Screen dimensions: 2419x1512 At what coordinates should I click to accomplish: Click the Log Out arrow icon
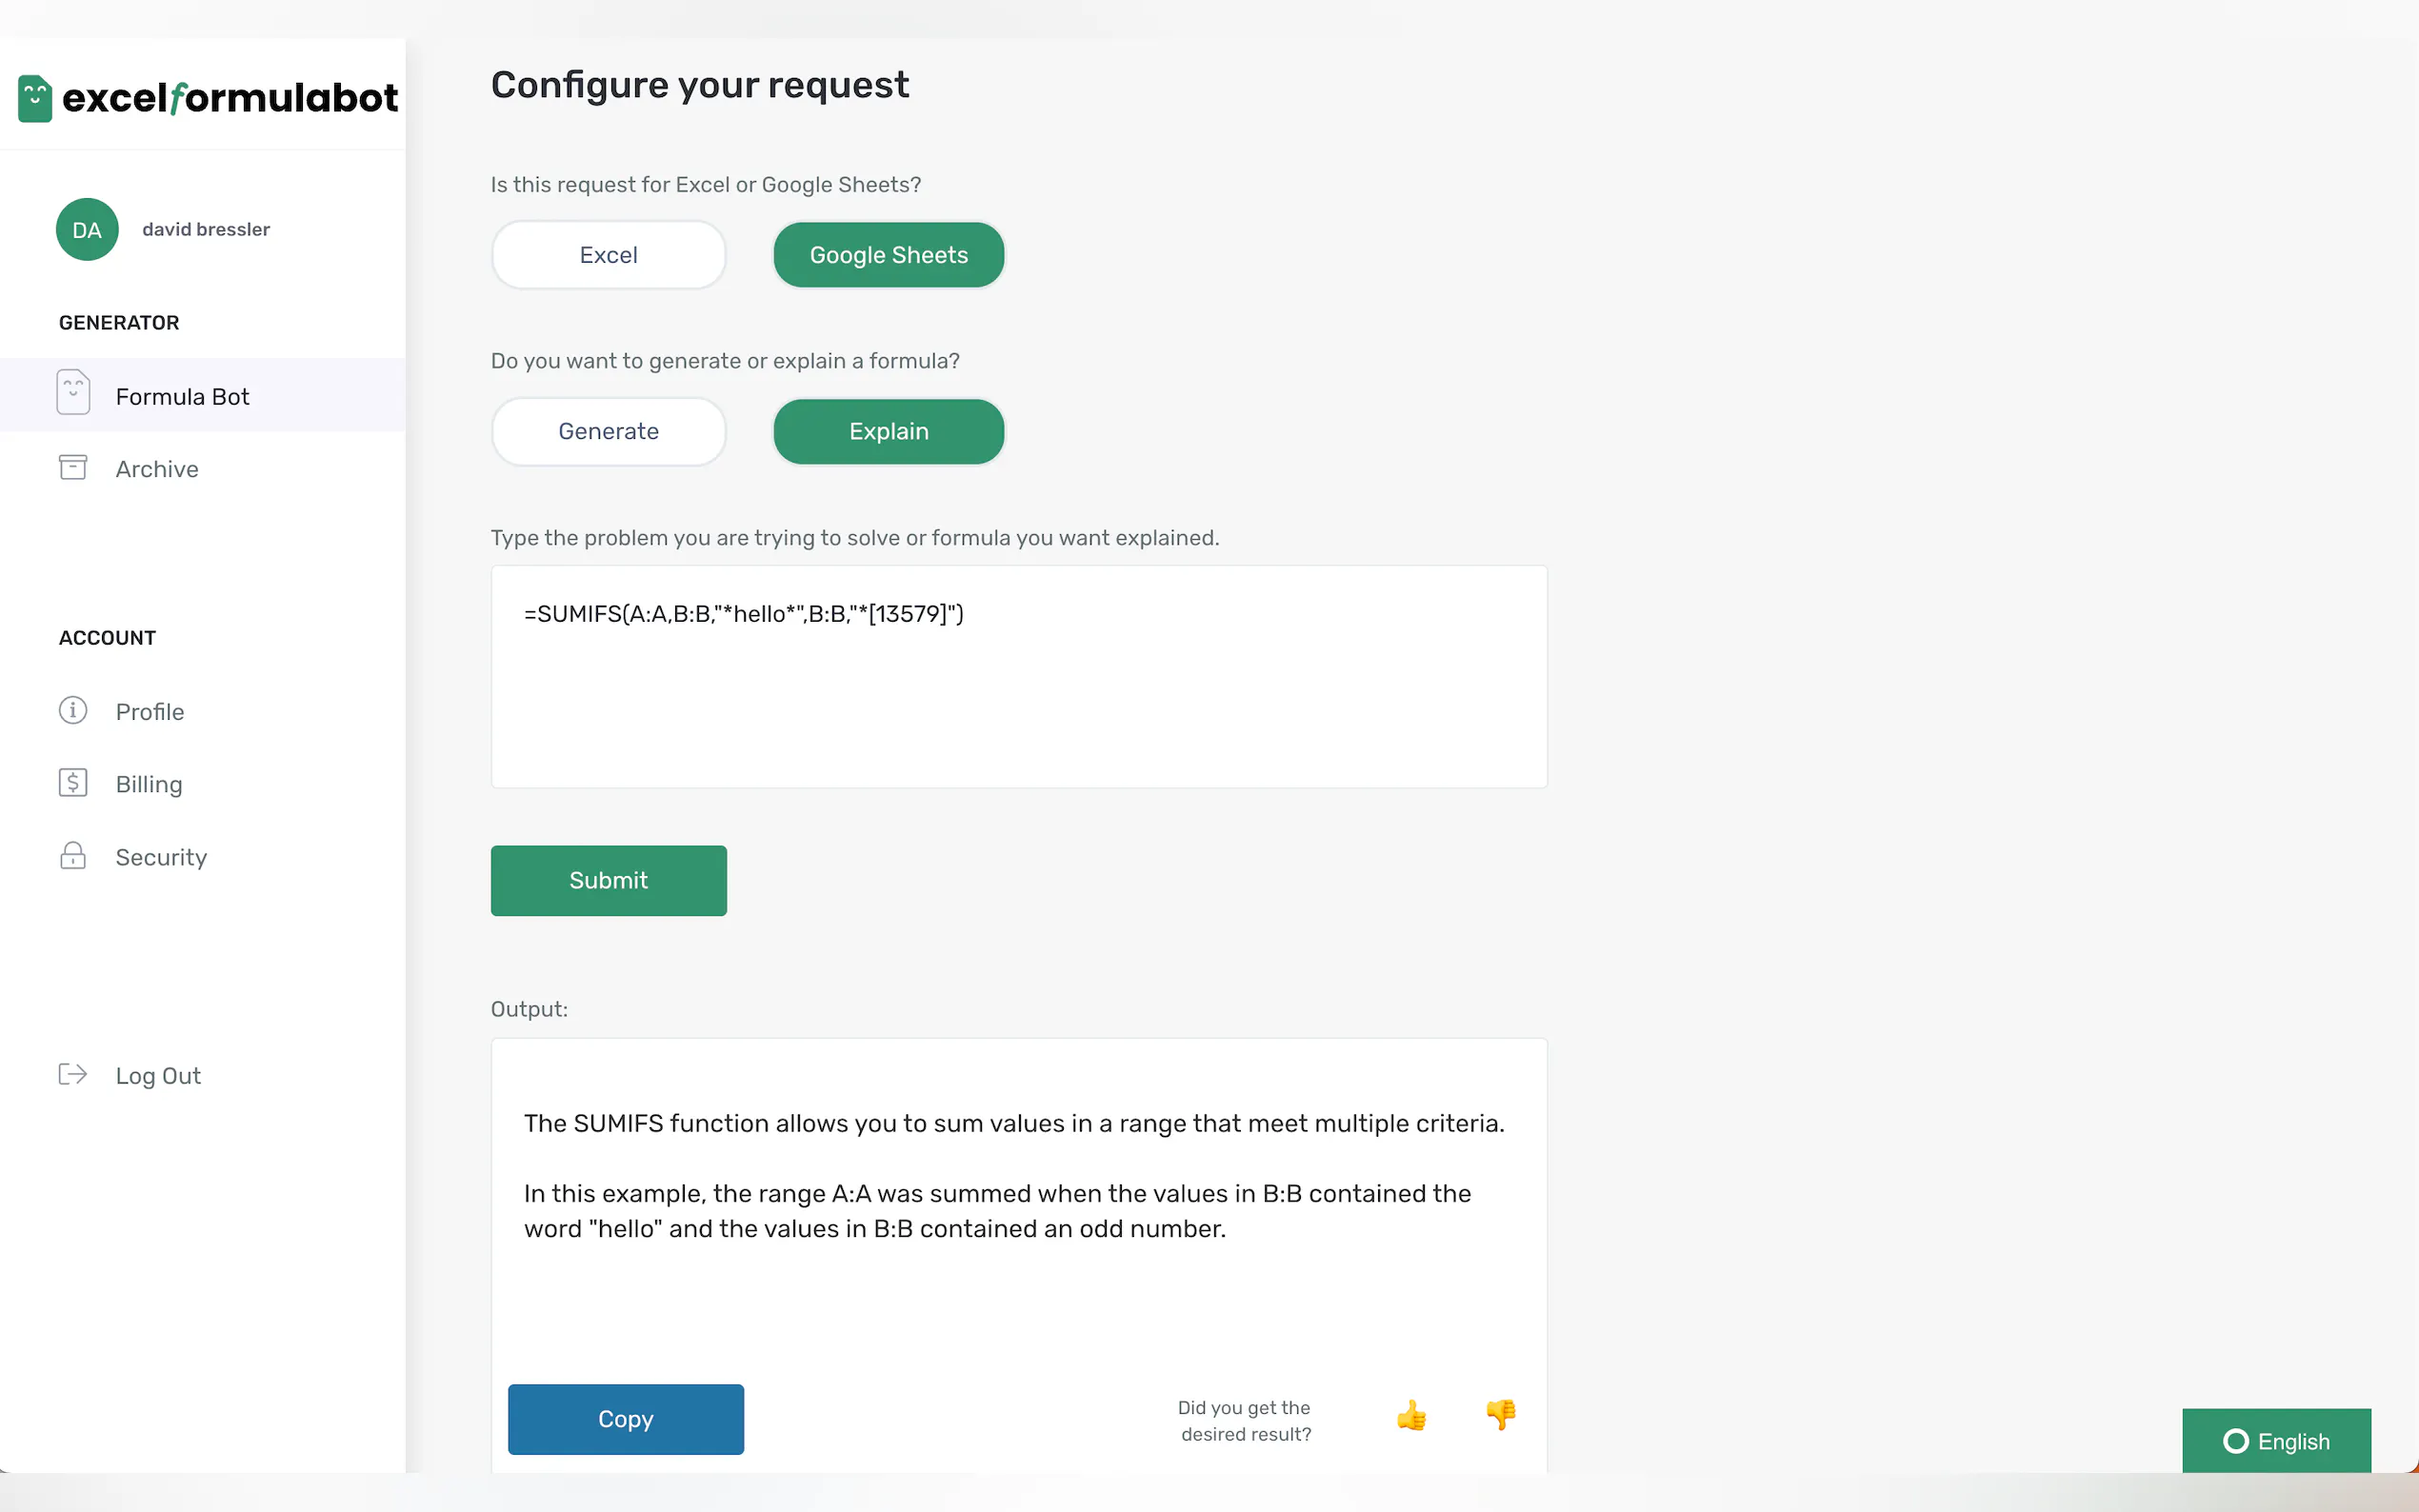[x=73, y=1075]
